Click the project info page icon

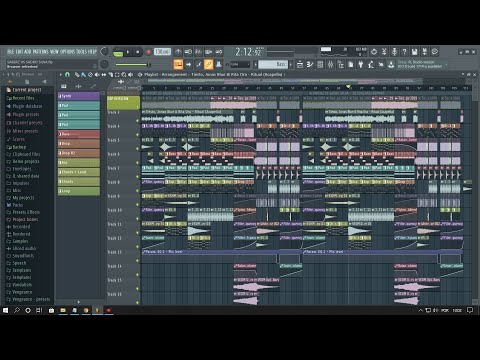point(351,64)
